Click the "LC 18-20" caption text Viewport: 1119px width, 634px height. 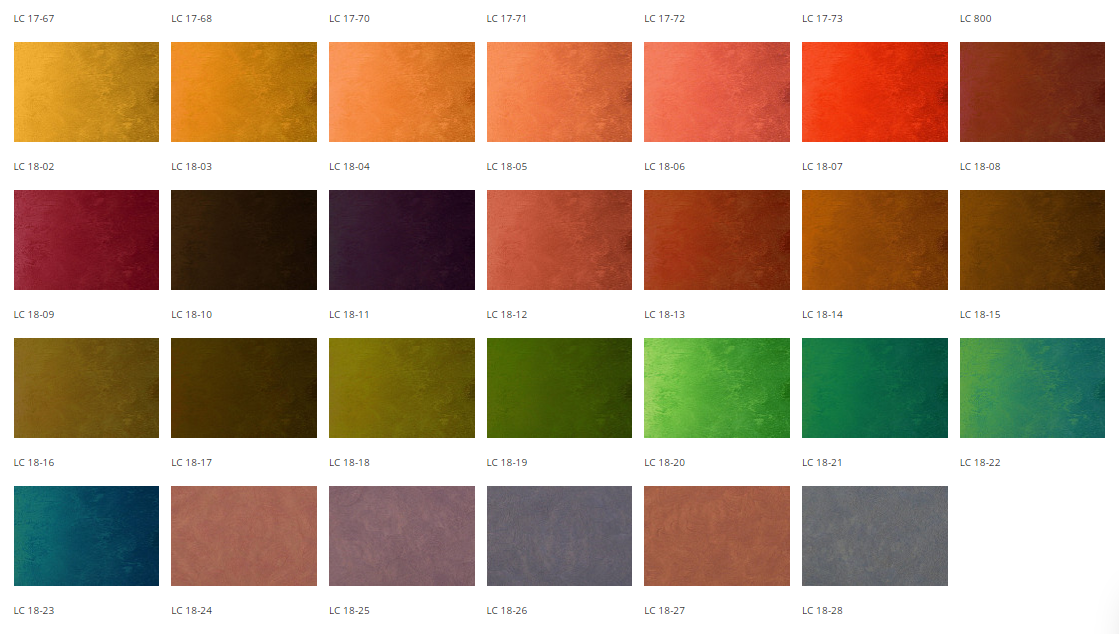(x=664, y=463)
